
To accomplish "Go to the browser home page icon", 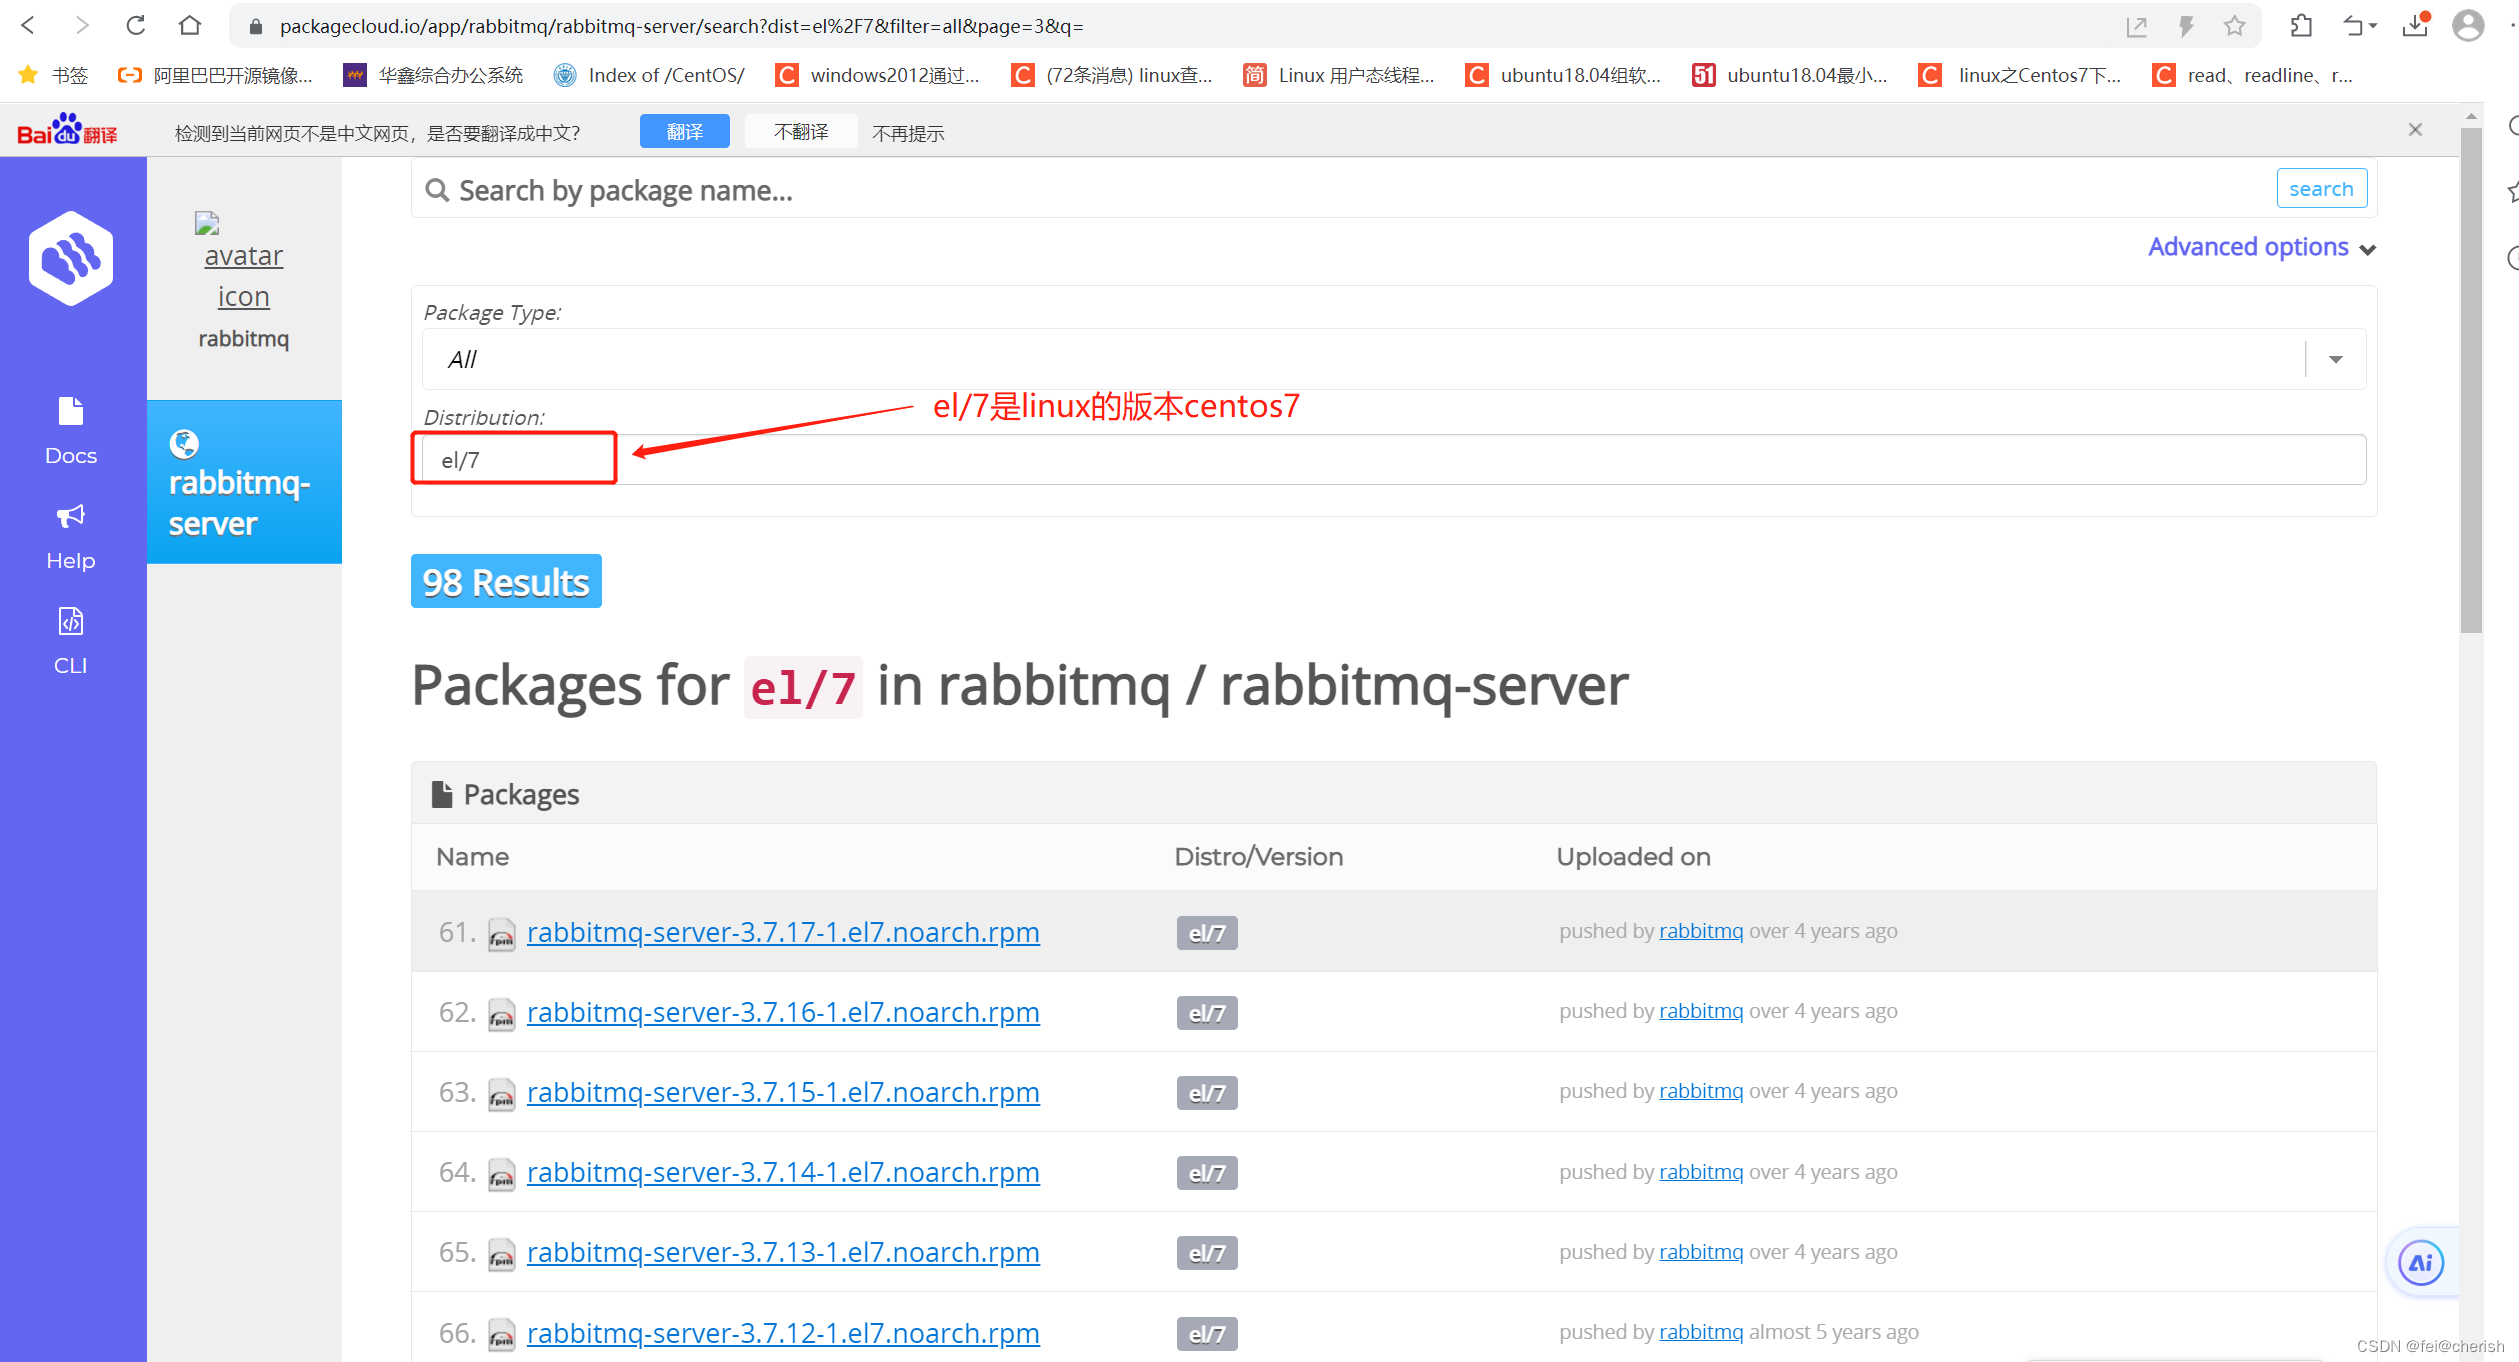I will pos(190,26).
